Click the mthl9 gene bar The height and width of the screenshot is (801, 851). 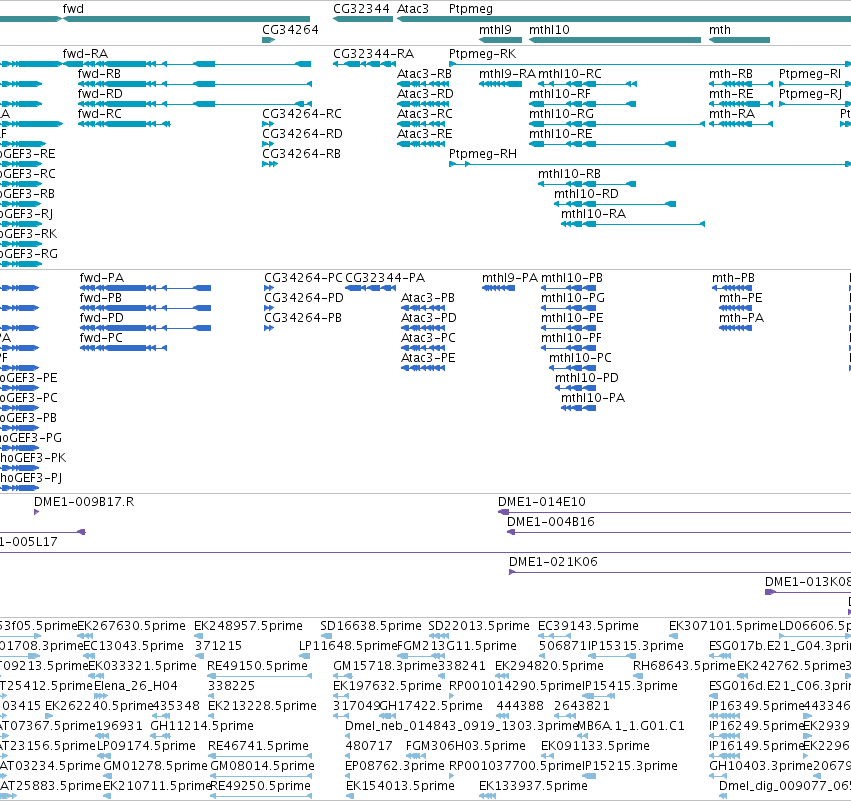tap(500, 40)
